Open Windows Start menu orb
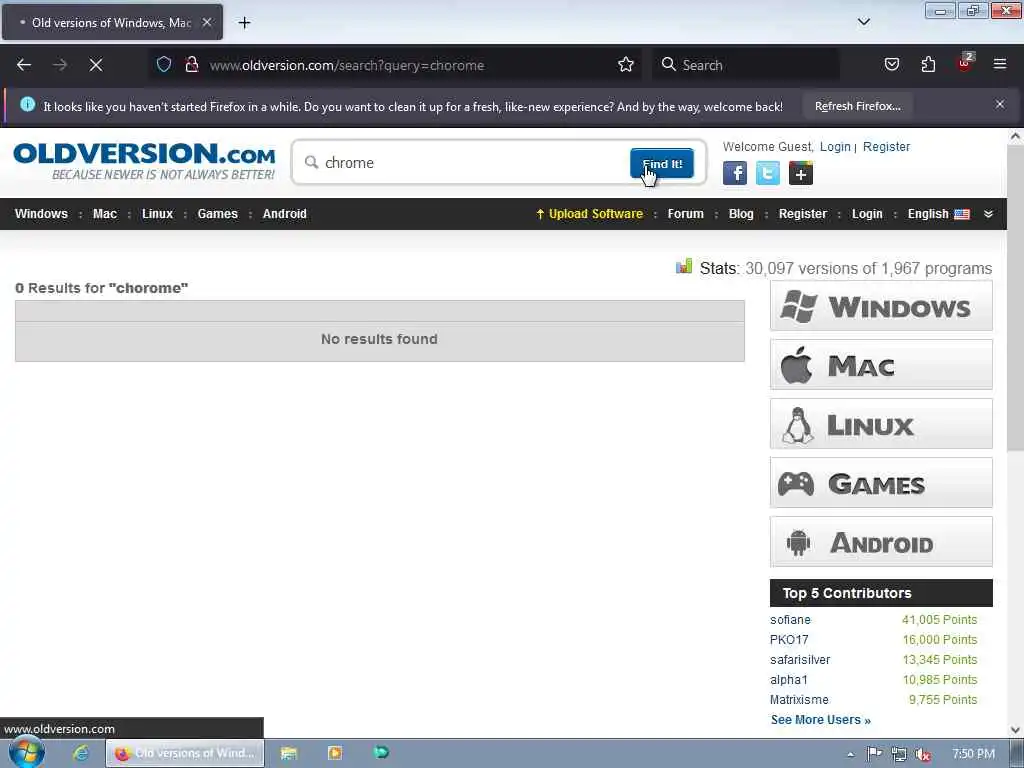1024x768 pixels. [26, 753]
